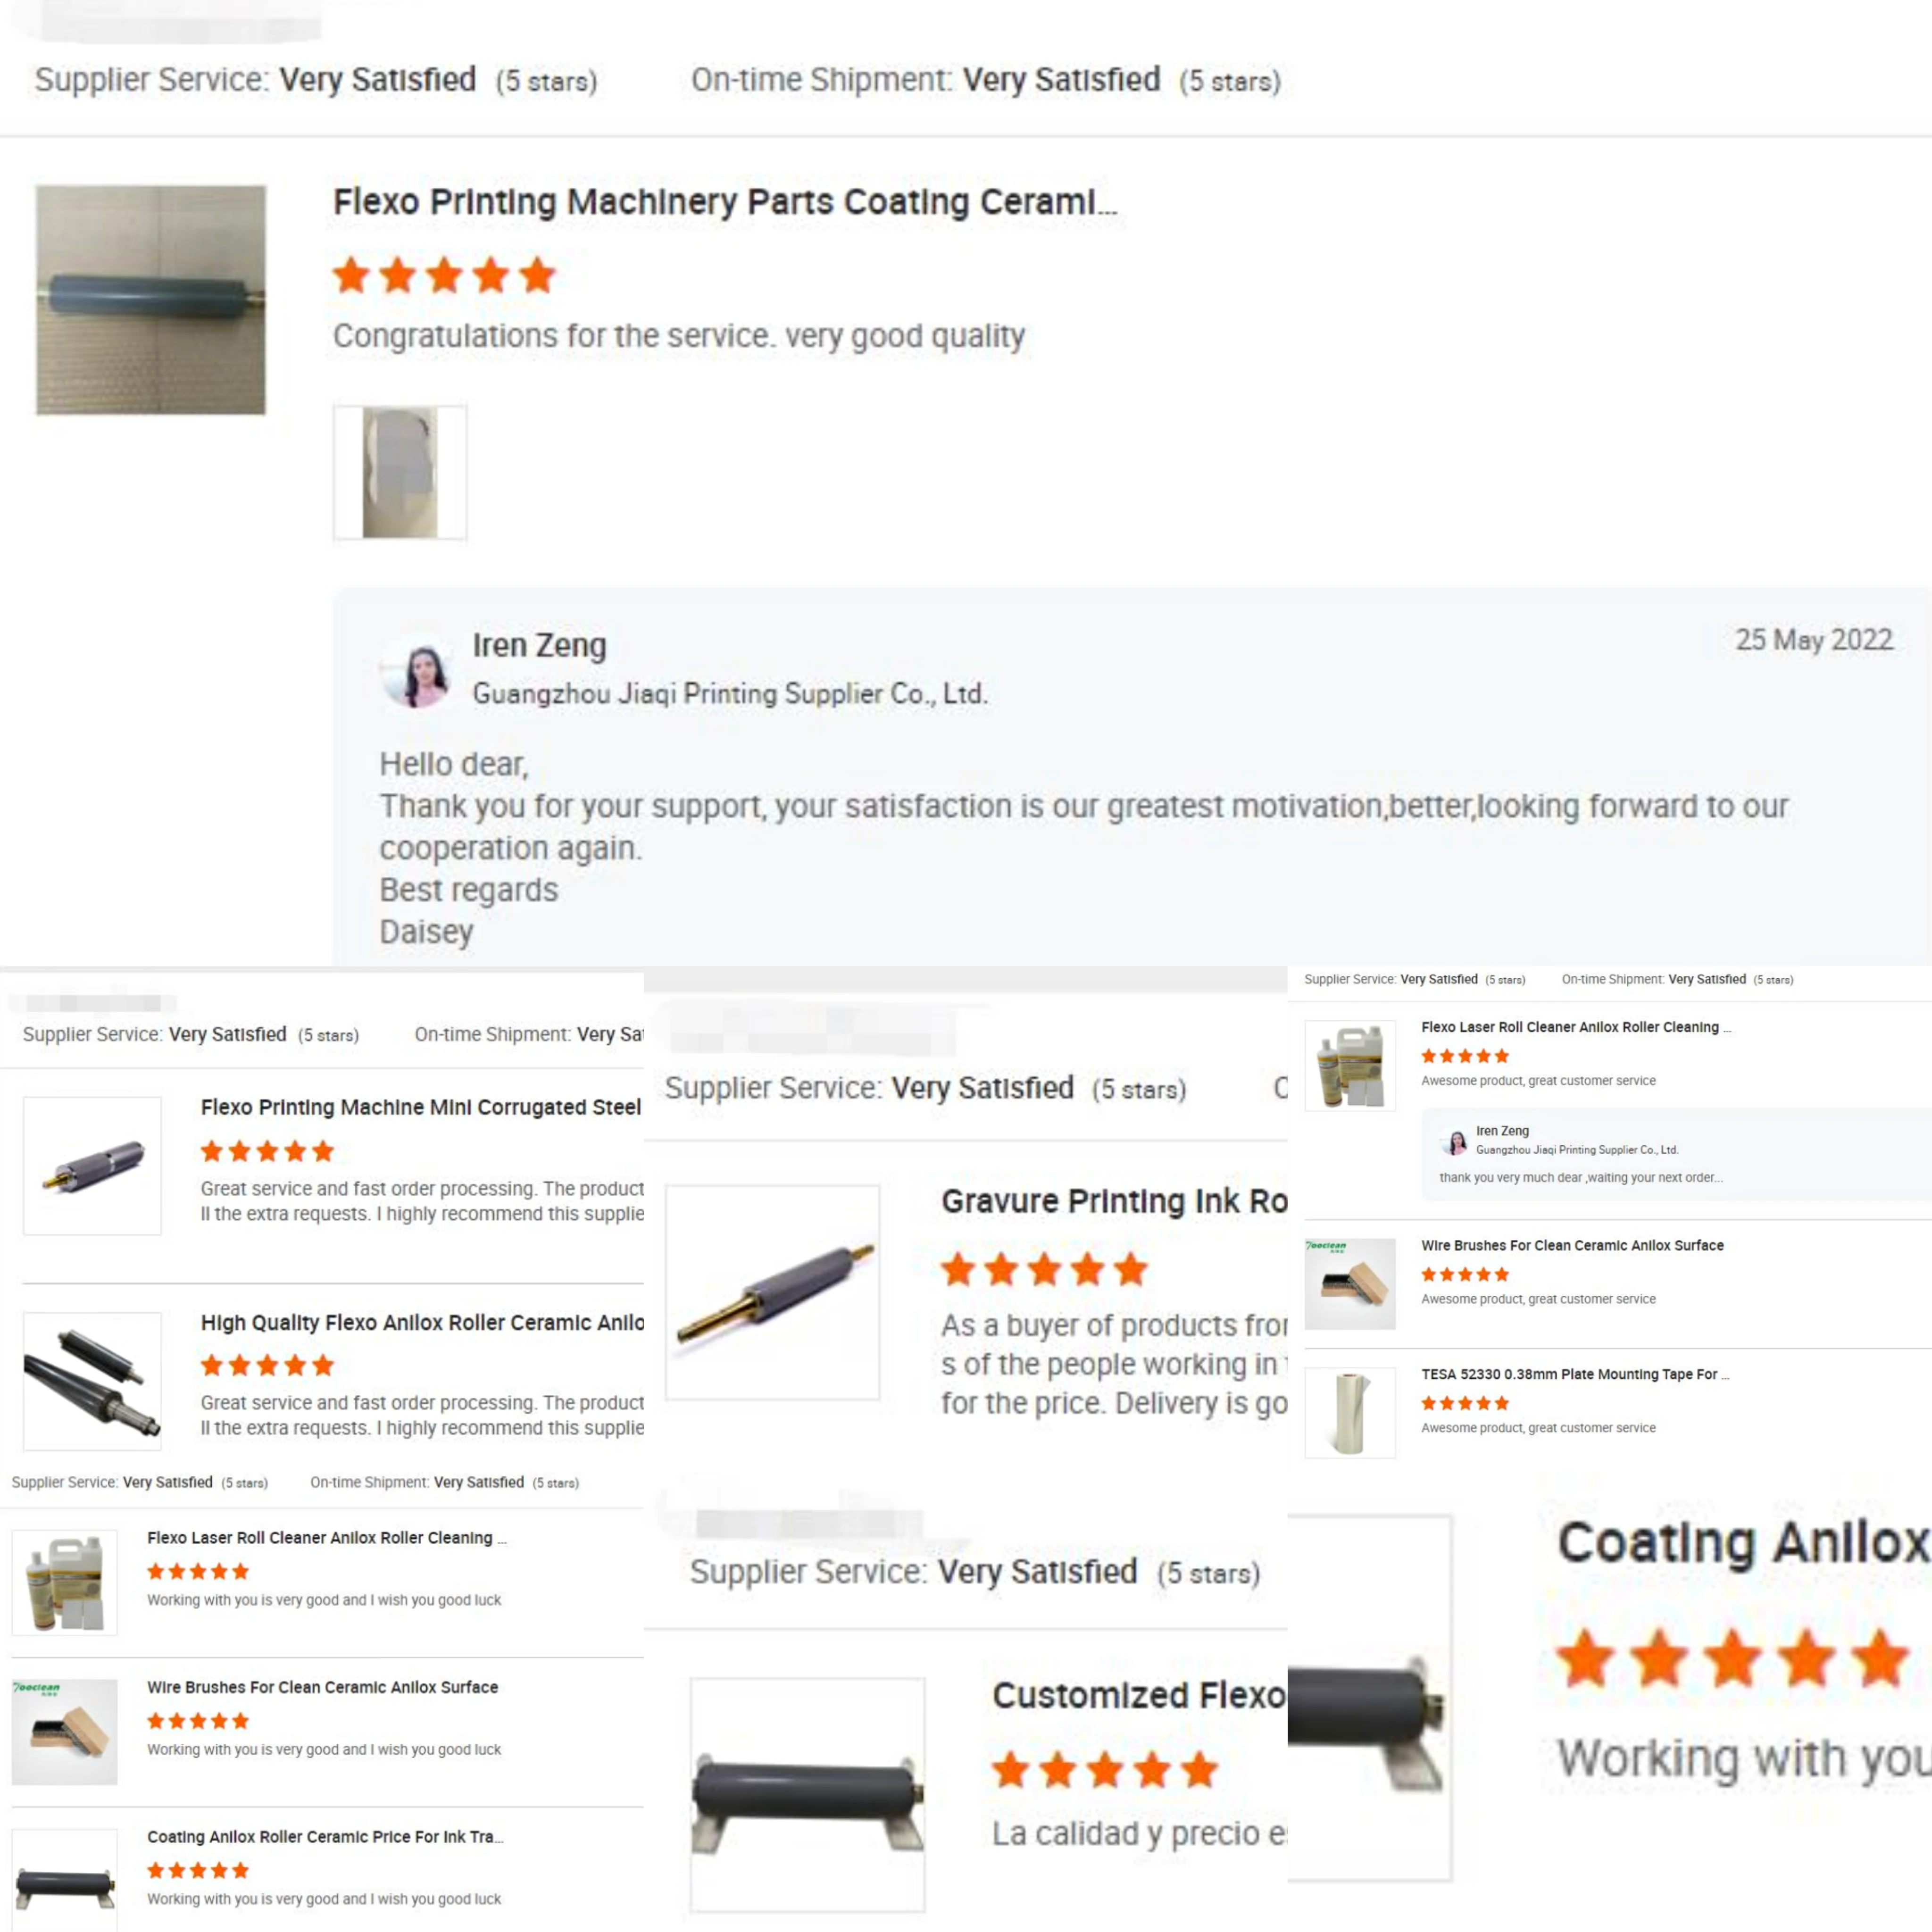Image resolution: width=1932 pixels, height=1932 pixels.
Task: Open the Gravure Printing Ink Roller product title
Action: (x=1114, y=1201)
